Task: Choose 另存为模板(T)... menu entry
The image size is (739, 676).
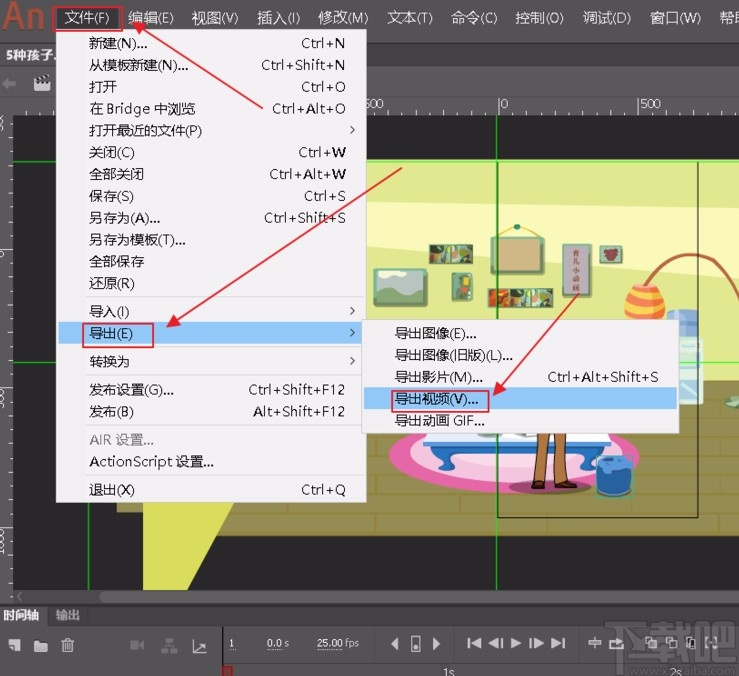Action: tap(211, 240)
